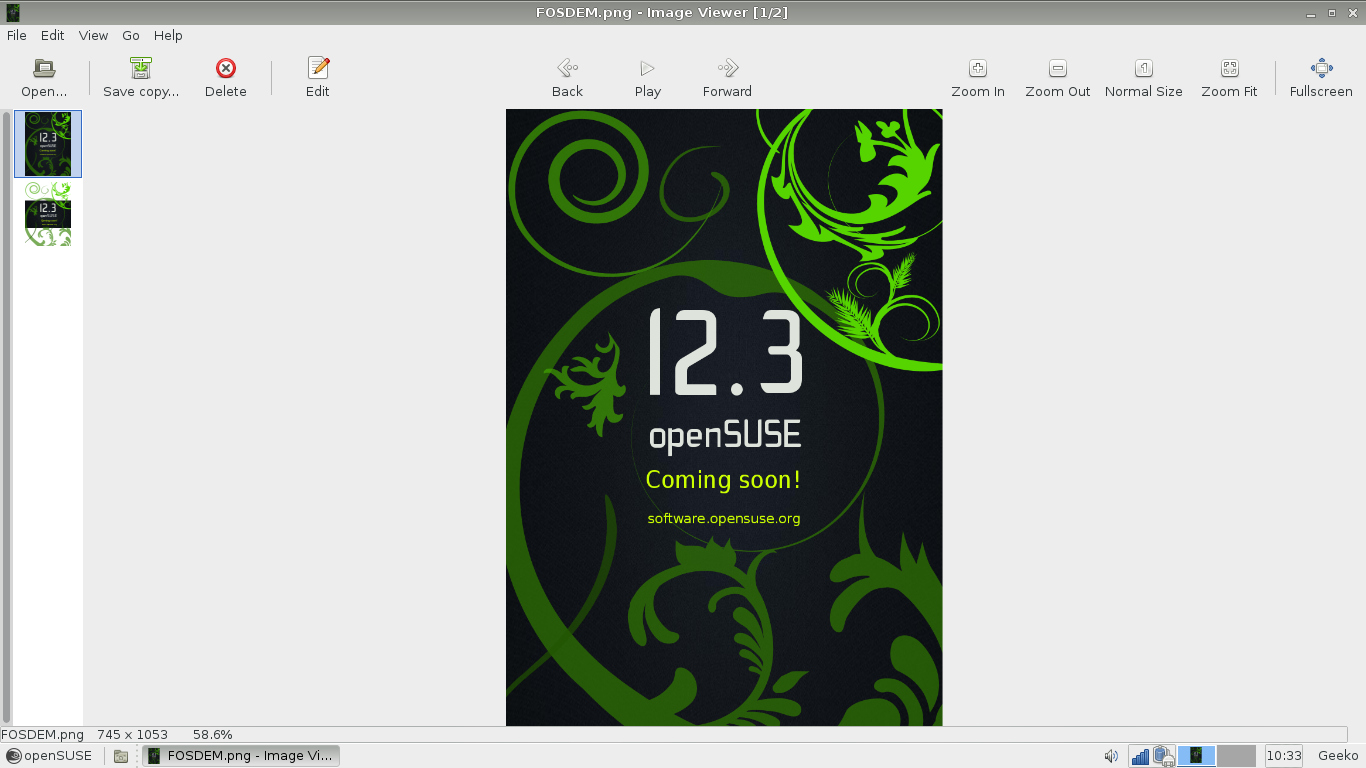The width and height of the screenshot is (1366, 768).
Task: Click the Open... toolbar icon
Action: [44, 68]
